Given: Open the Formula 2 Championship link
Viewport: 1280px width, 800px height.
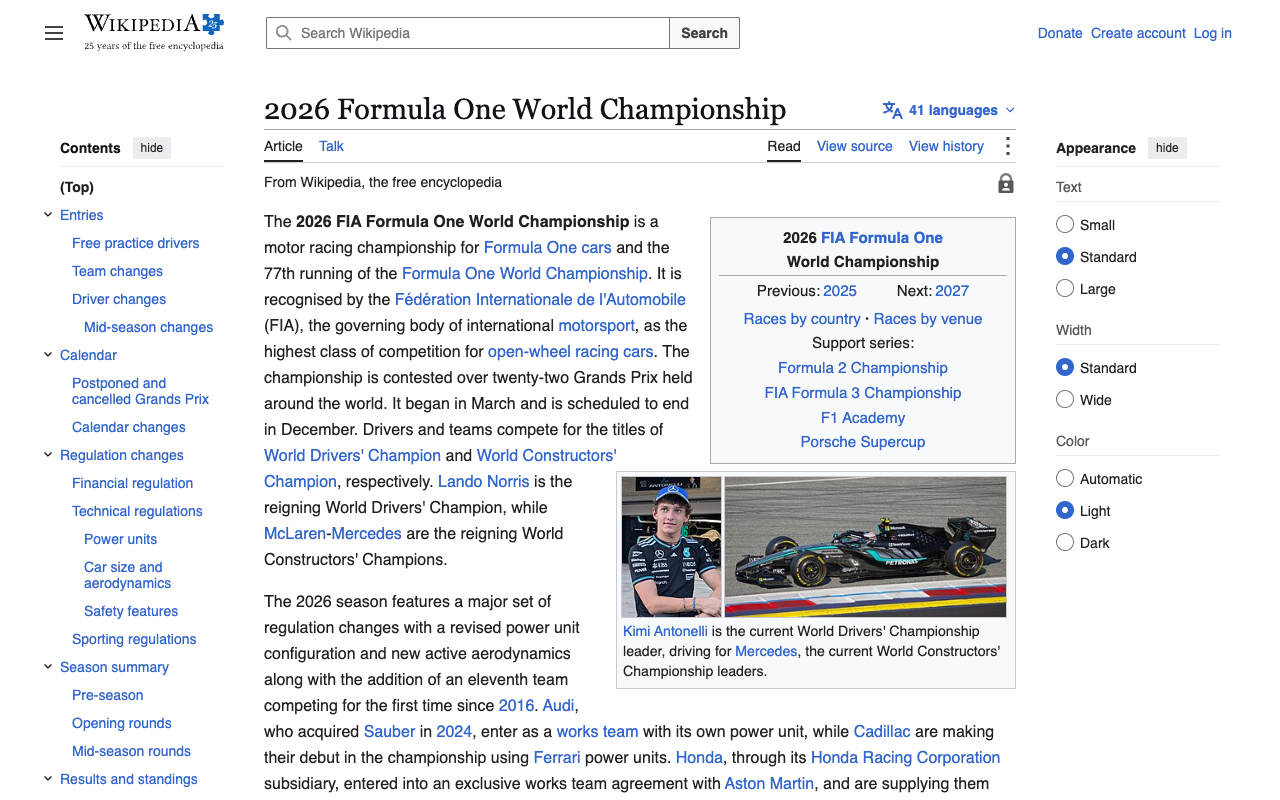Looking at the screenshot, I should coord(863,368).
